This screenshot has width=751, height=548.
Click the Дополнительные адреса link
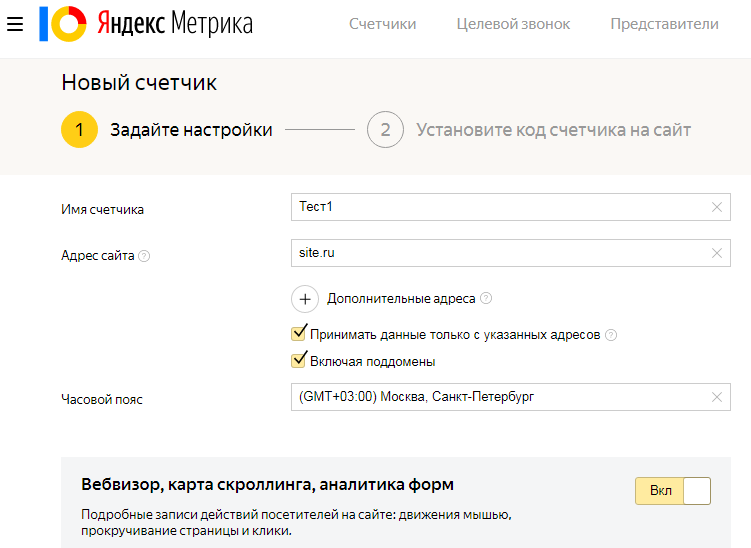point(399,299)
